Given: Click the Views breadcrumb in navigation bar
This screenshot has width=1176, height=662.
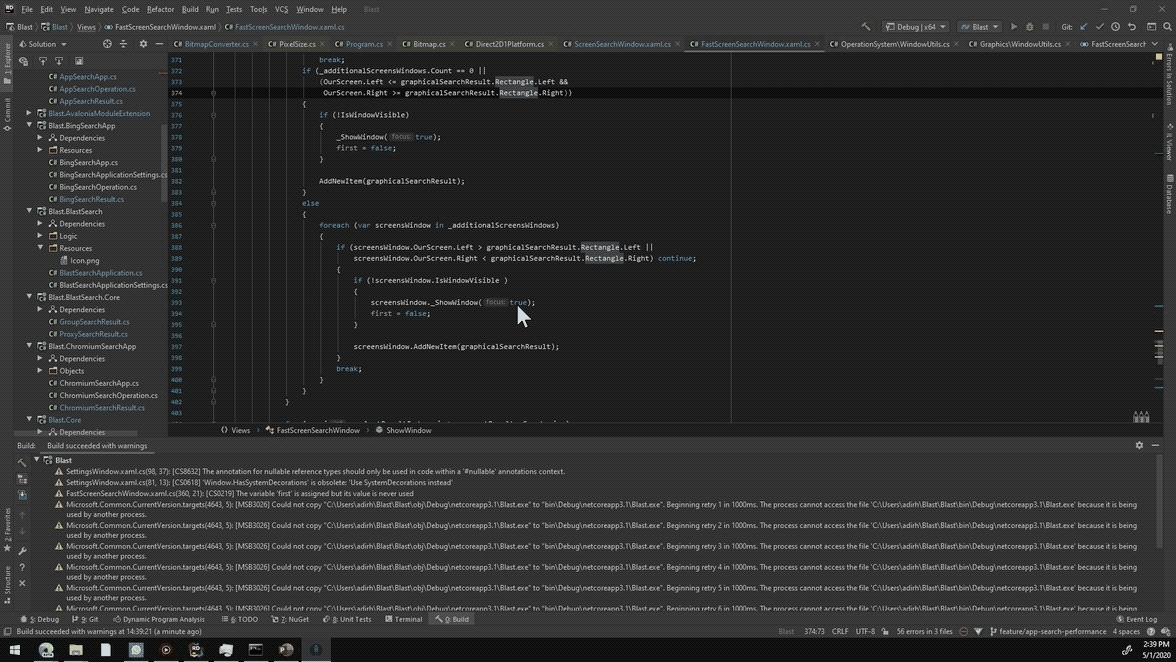Looking at the screenshot, I should 86,27.
